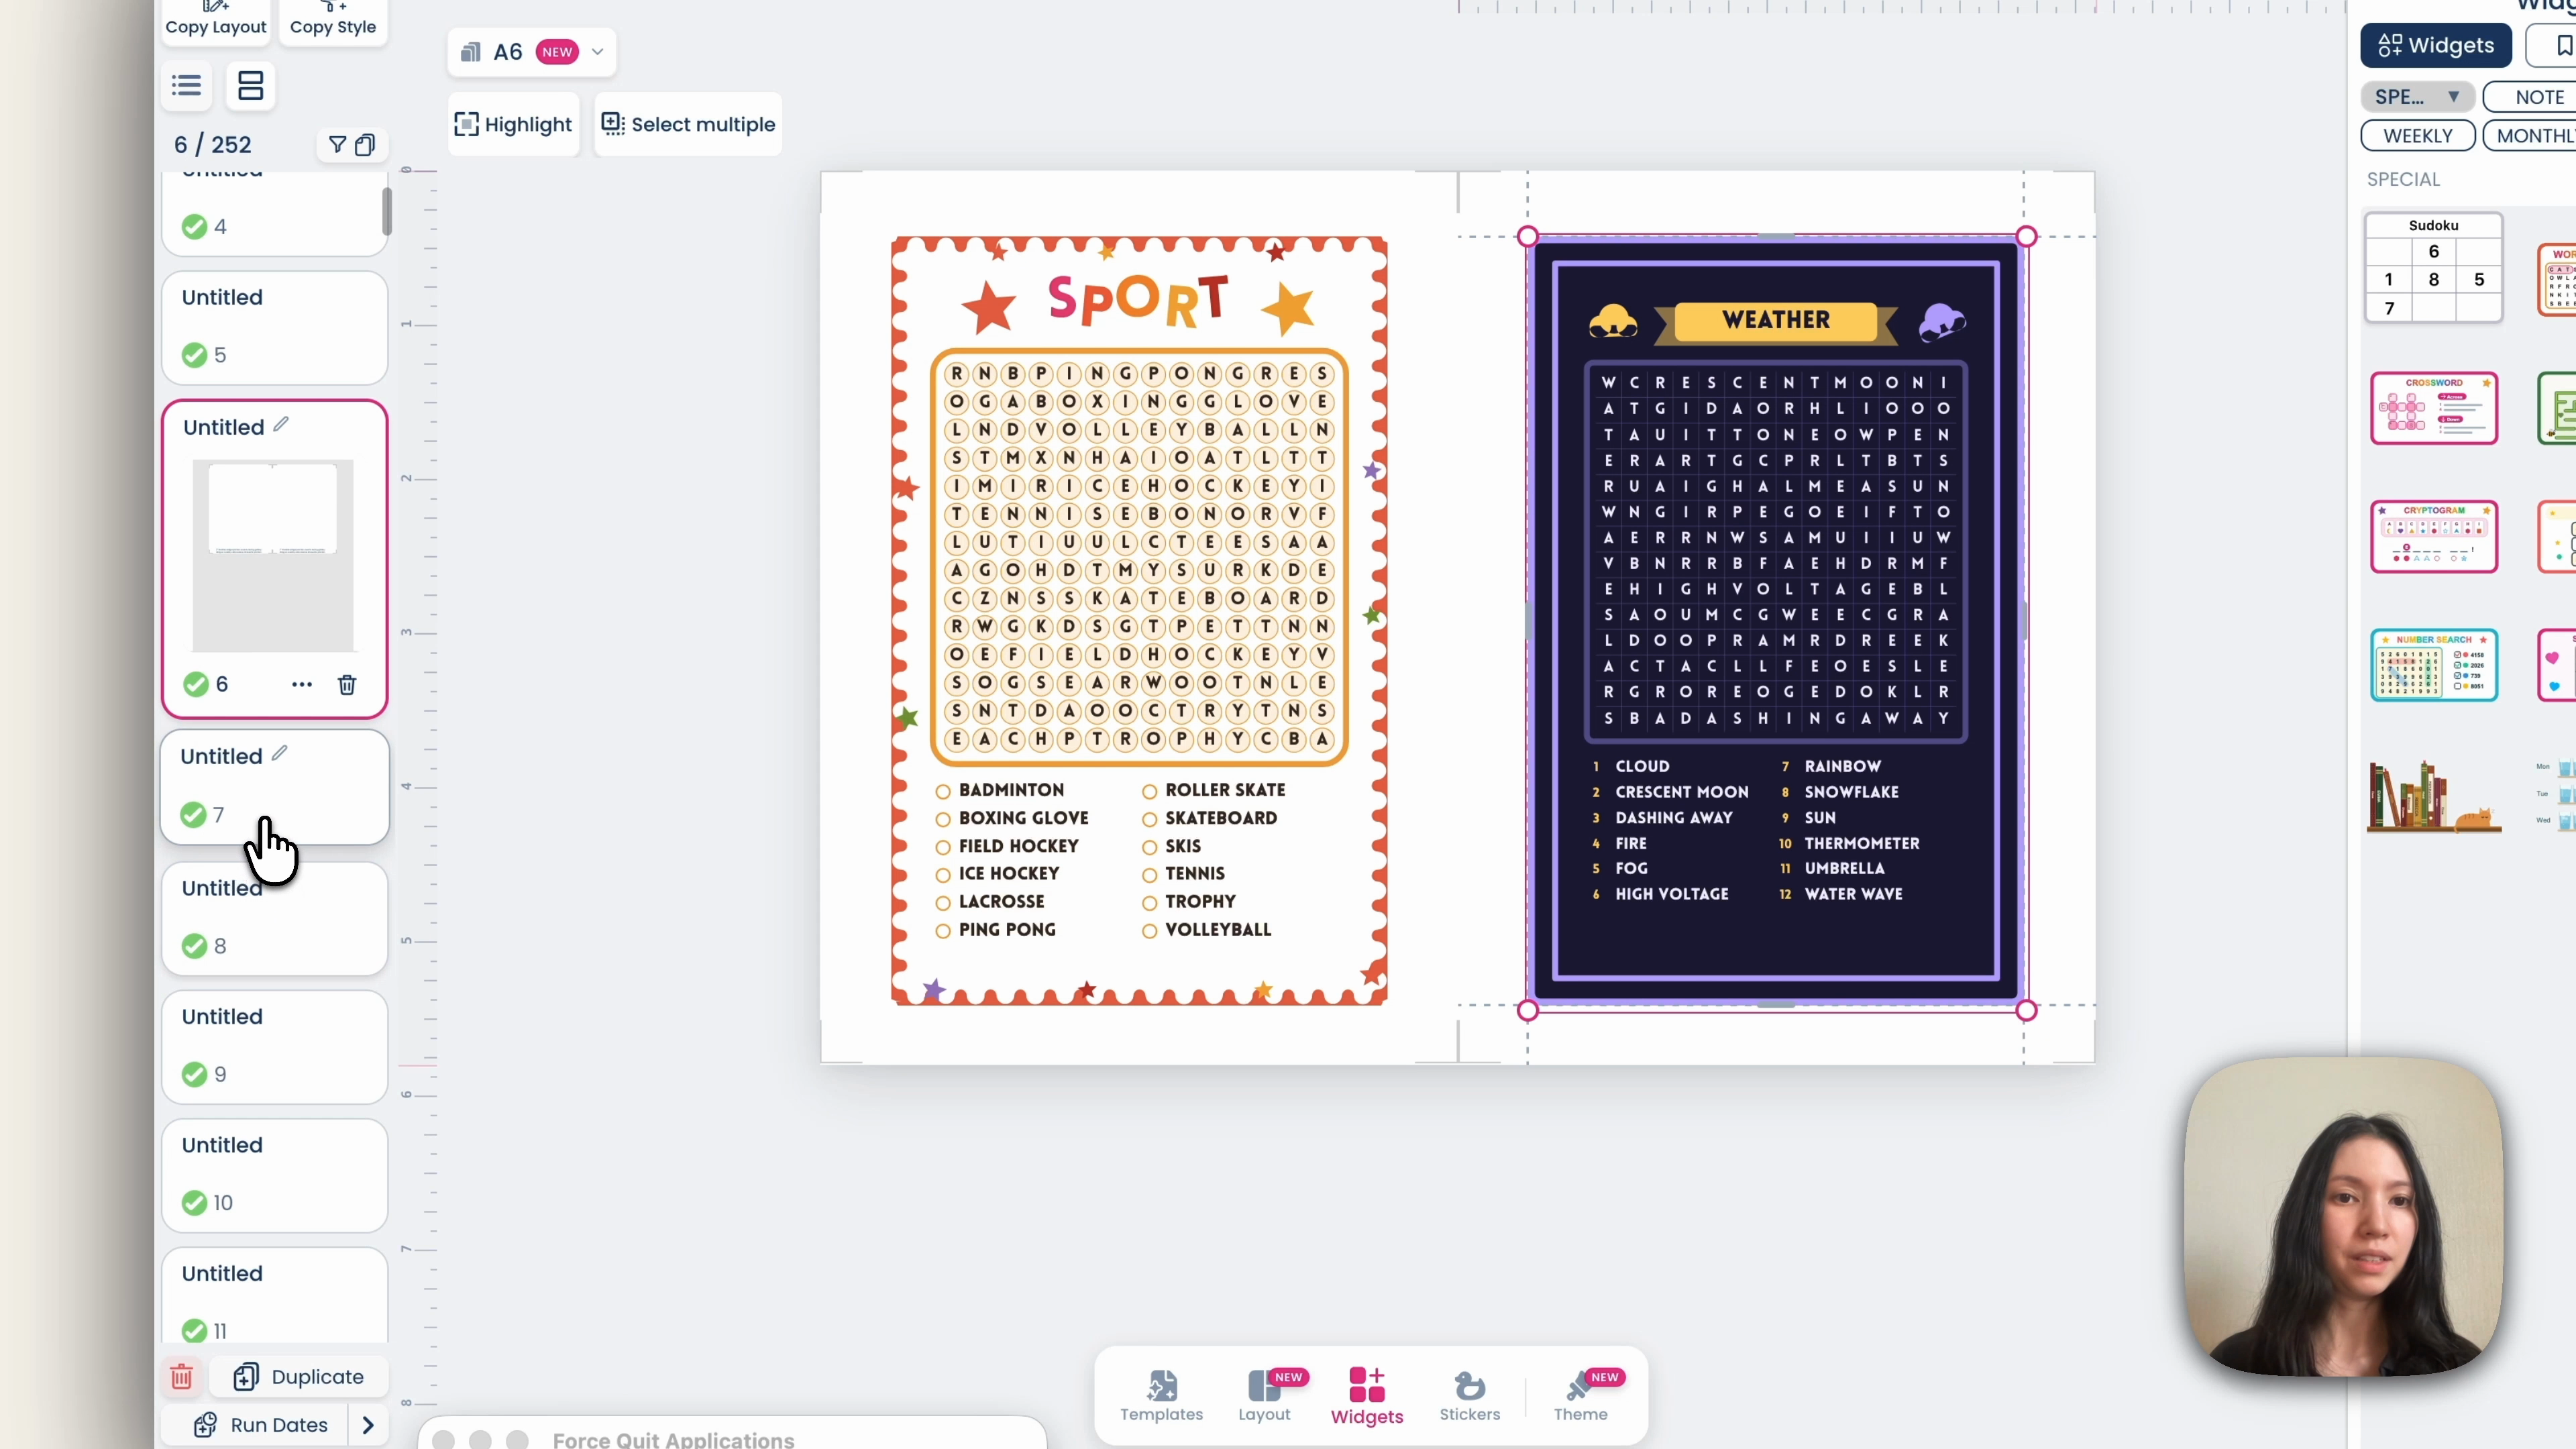Toggle checkmark on page 7
Screen dimensions: 2576x1449
[x=193, y=815]
